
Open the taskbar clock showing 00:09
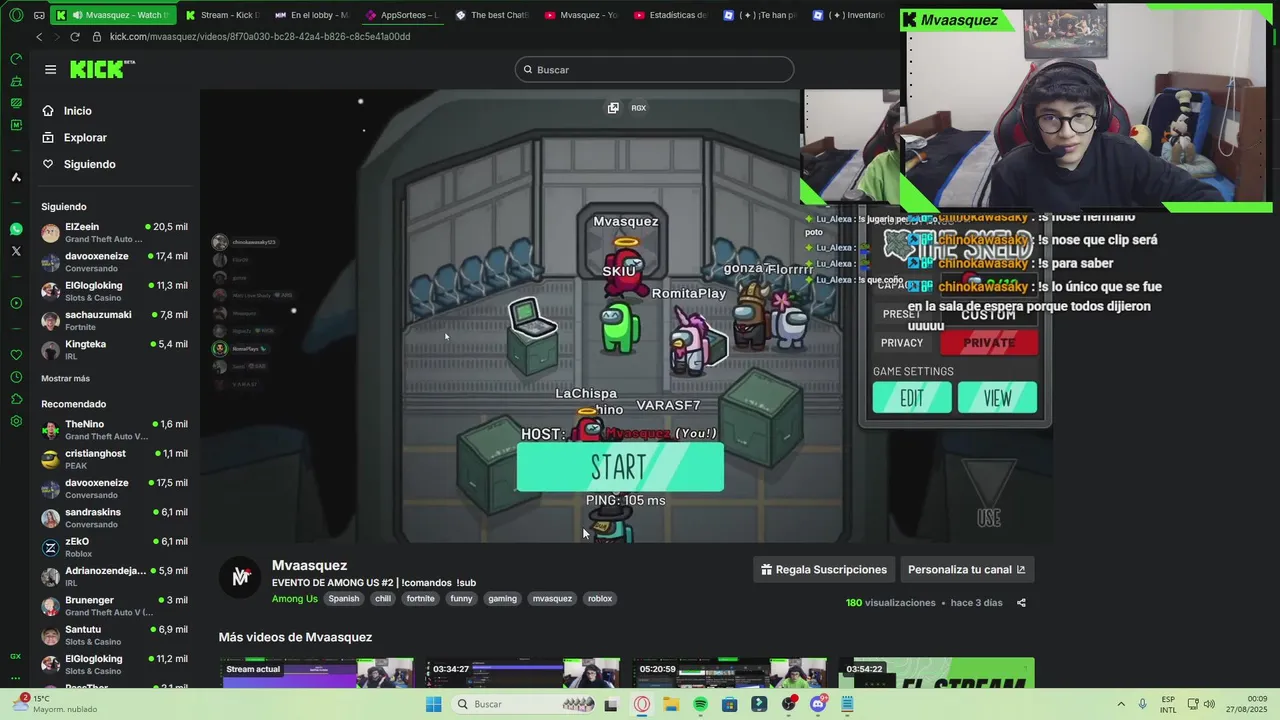(x=1249, y=704)
